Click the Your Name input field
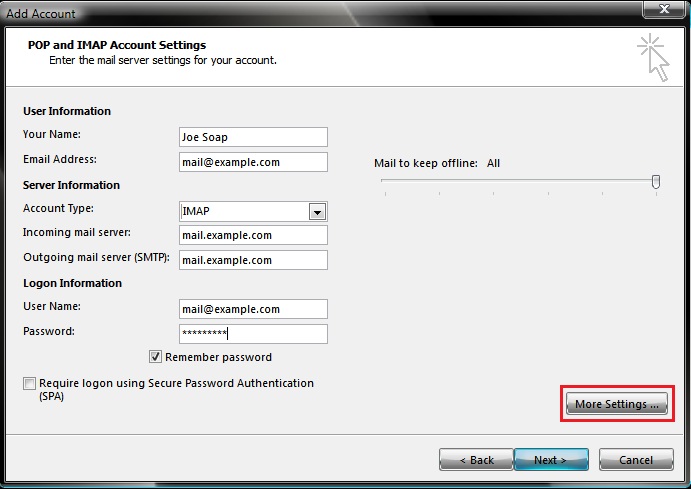 pyautogui.click(x=253, y=137)
